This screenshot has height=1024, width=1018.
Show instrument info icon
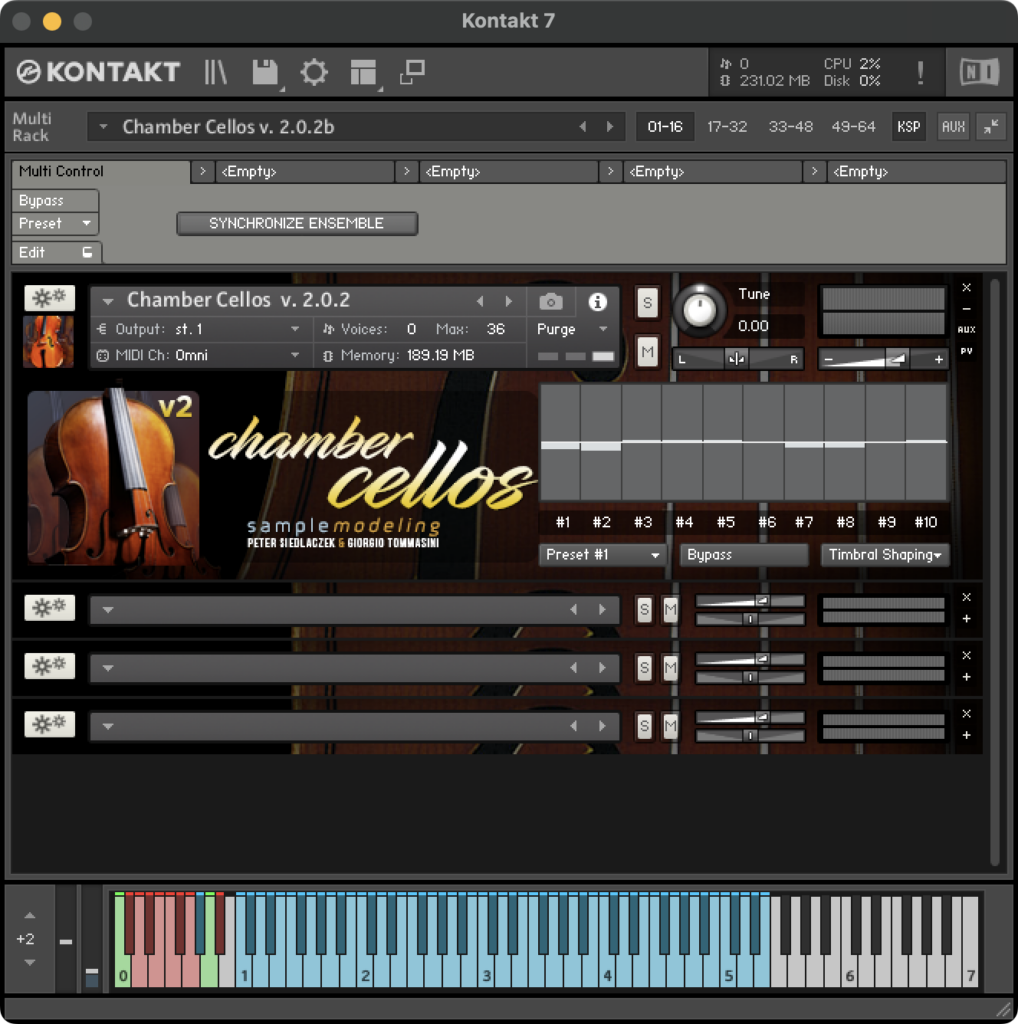pos(597,302)
